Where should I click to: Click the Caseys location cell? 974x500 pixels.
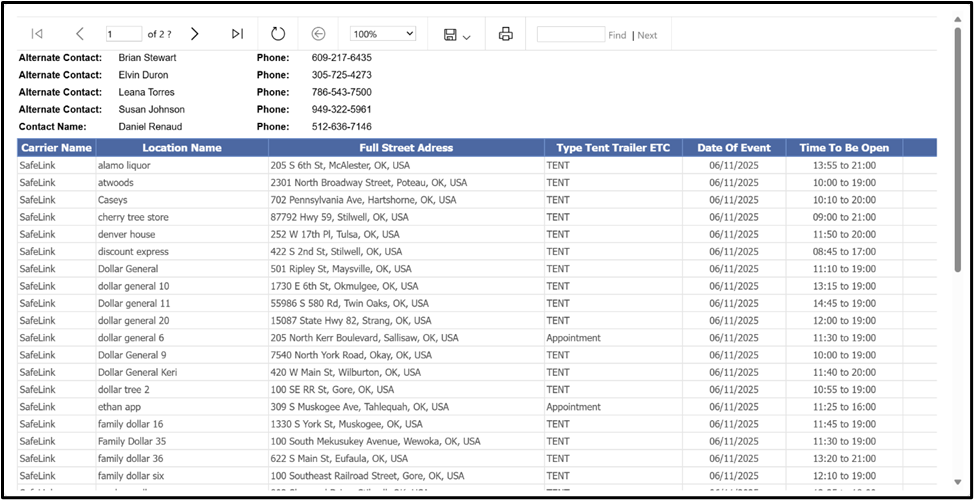coord(182,200)
